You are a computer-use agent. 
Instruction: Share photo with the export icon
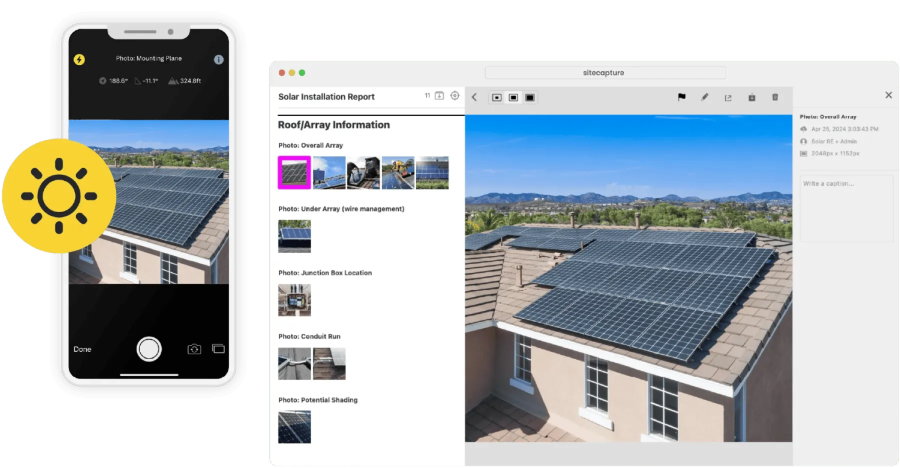point(728,98)
